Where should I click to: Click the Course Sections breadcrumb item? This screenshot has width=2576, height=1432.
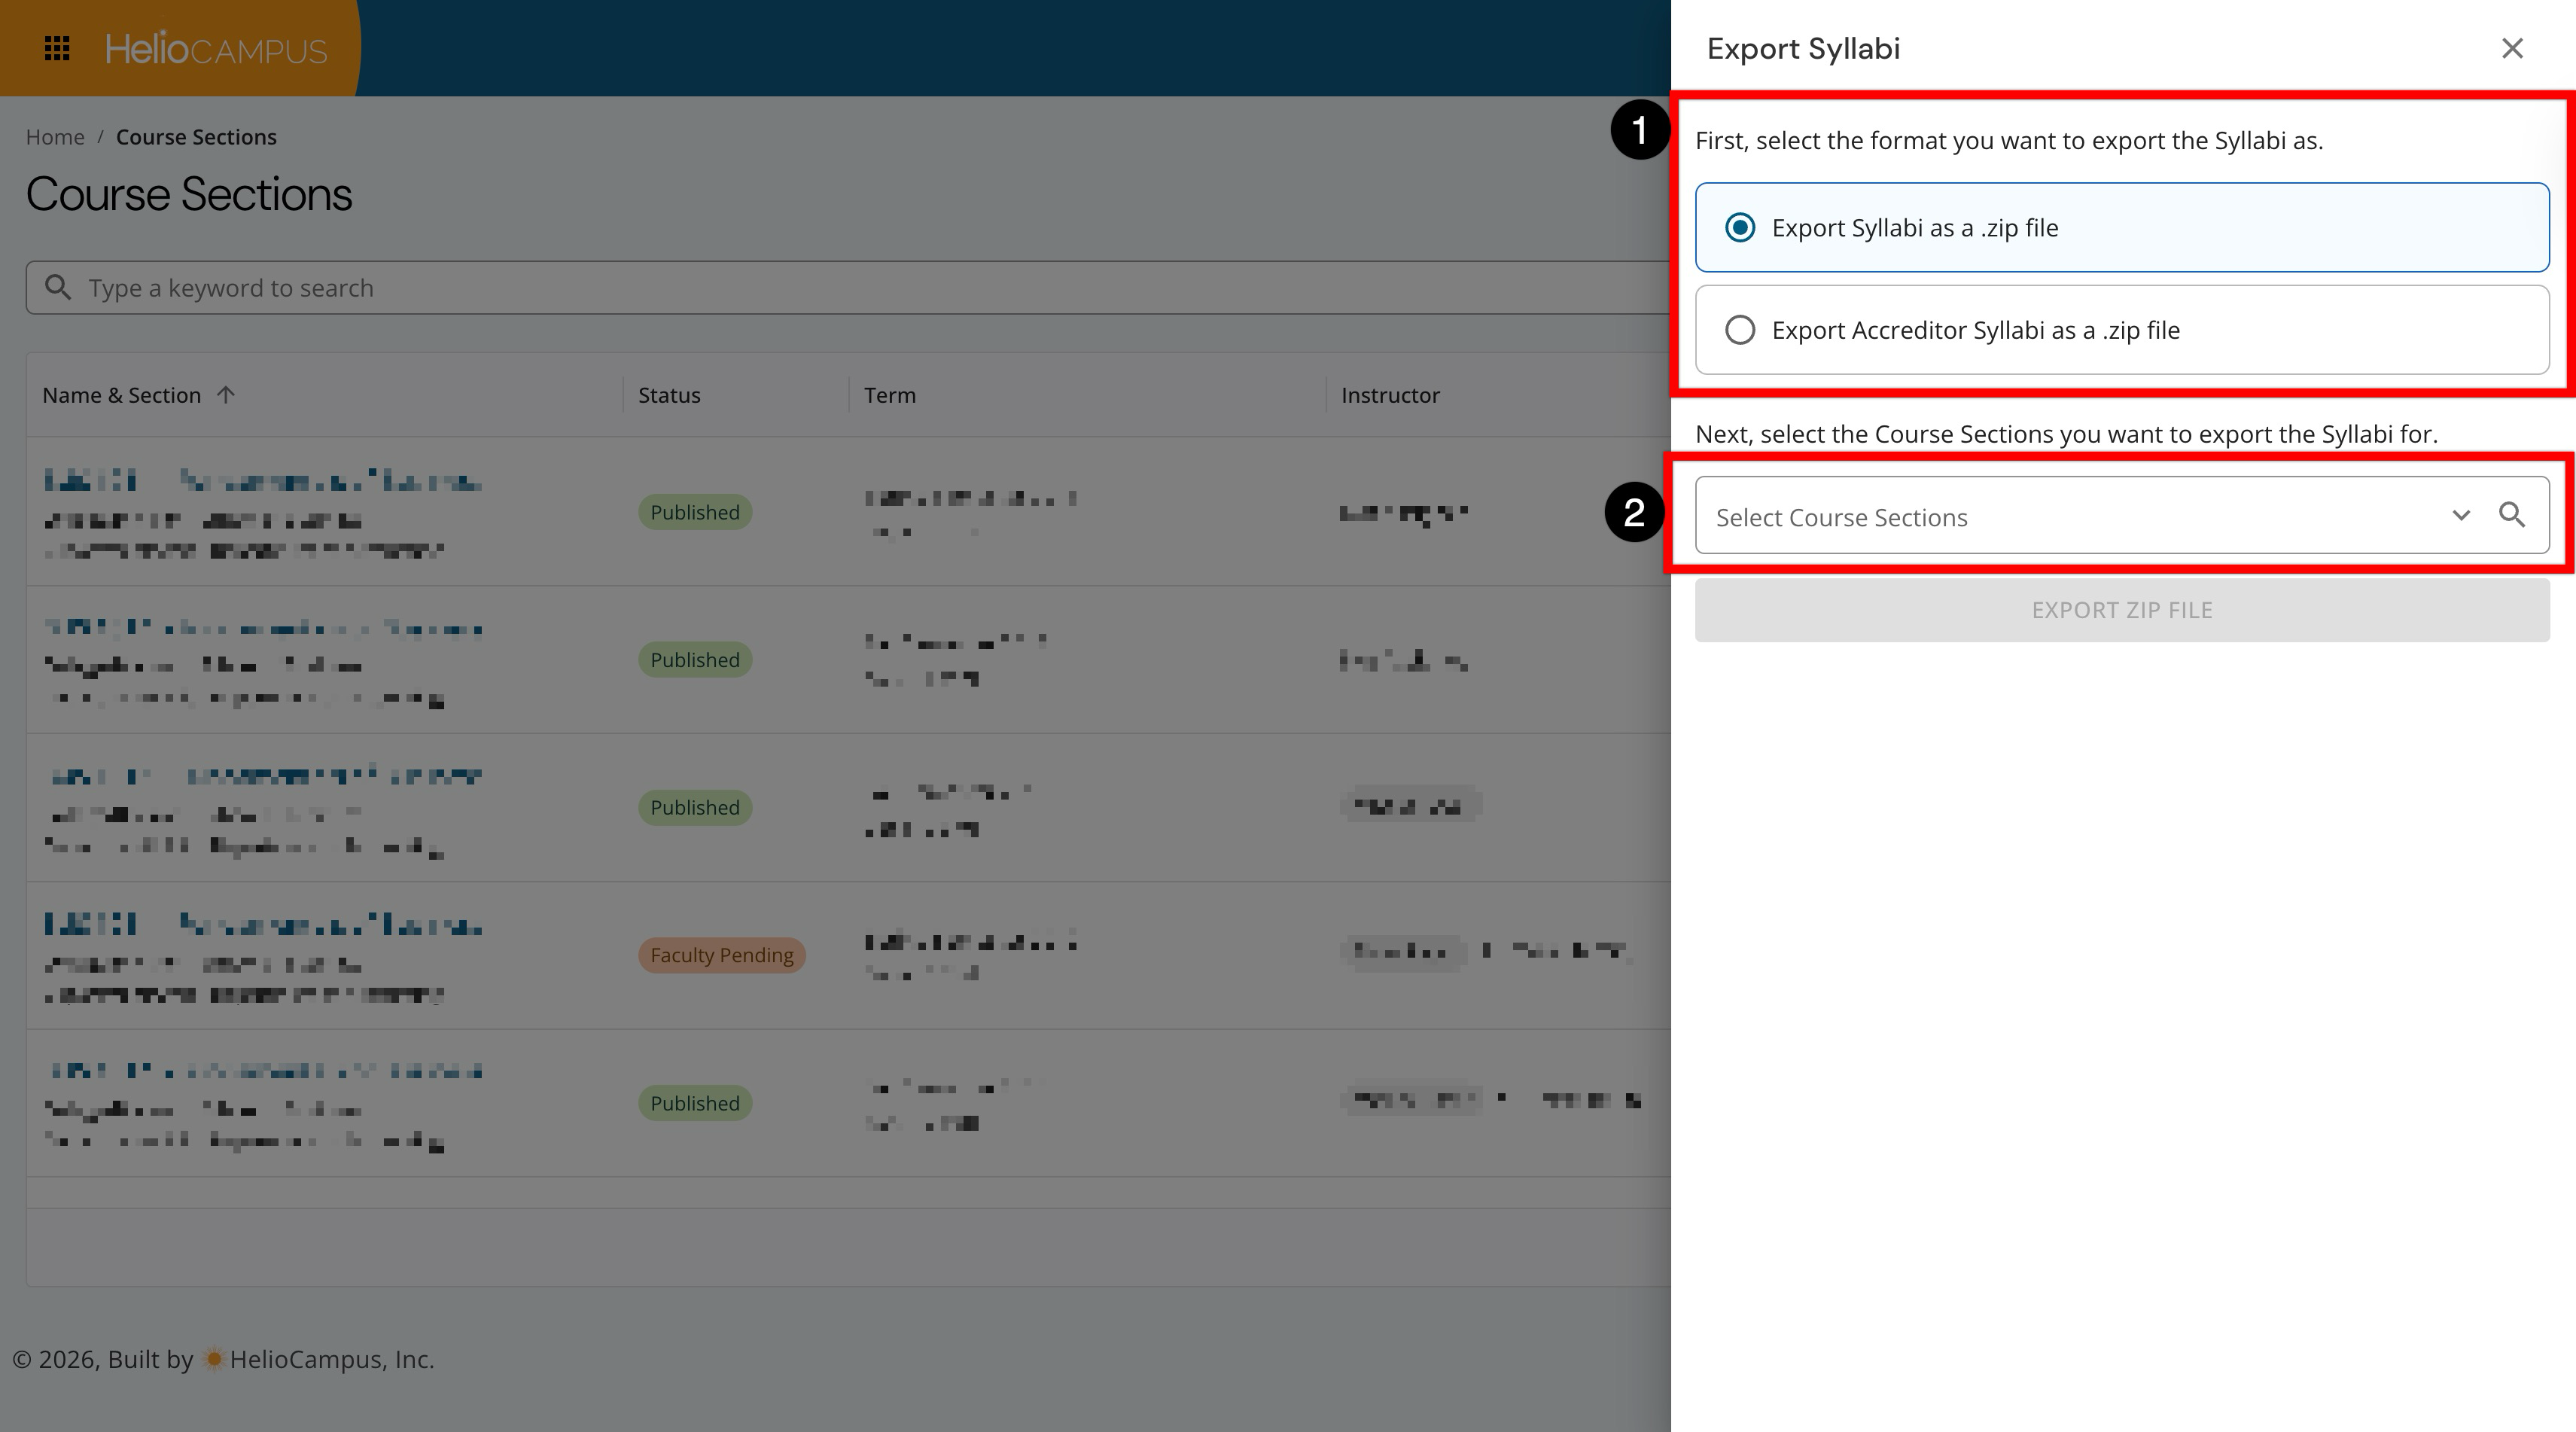tap(196, 137)
